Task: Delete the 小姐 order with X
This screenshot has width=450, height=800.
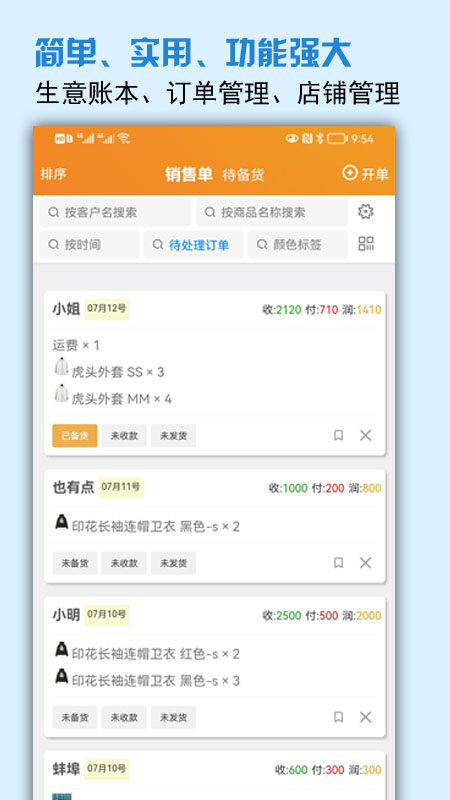Action: click(365, 435)
